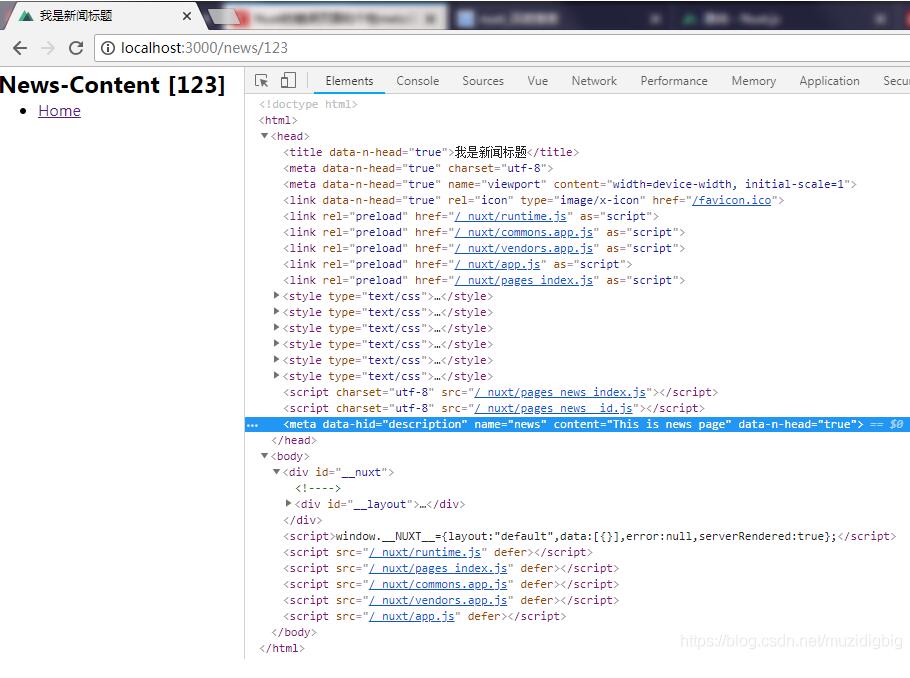910x678 pixels.
Task: Select the highlighted meta description line
Action: (572, 424)
